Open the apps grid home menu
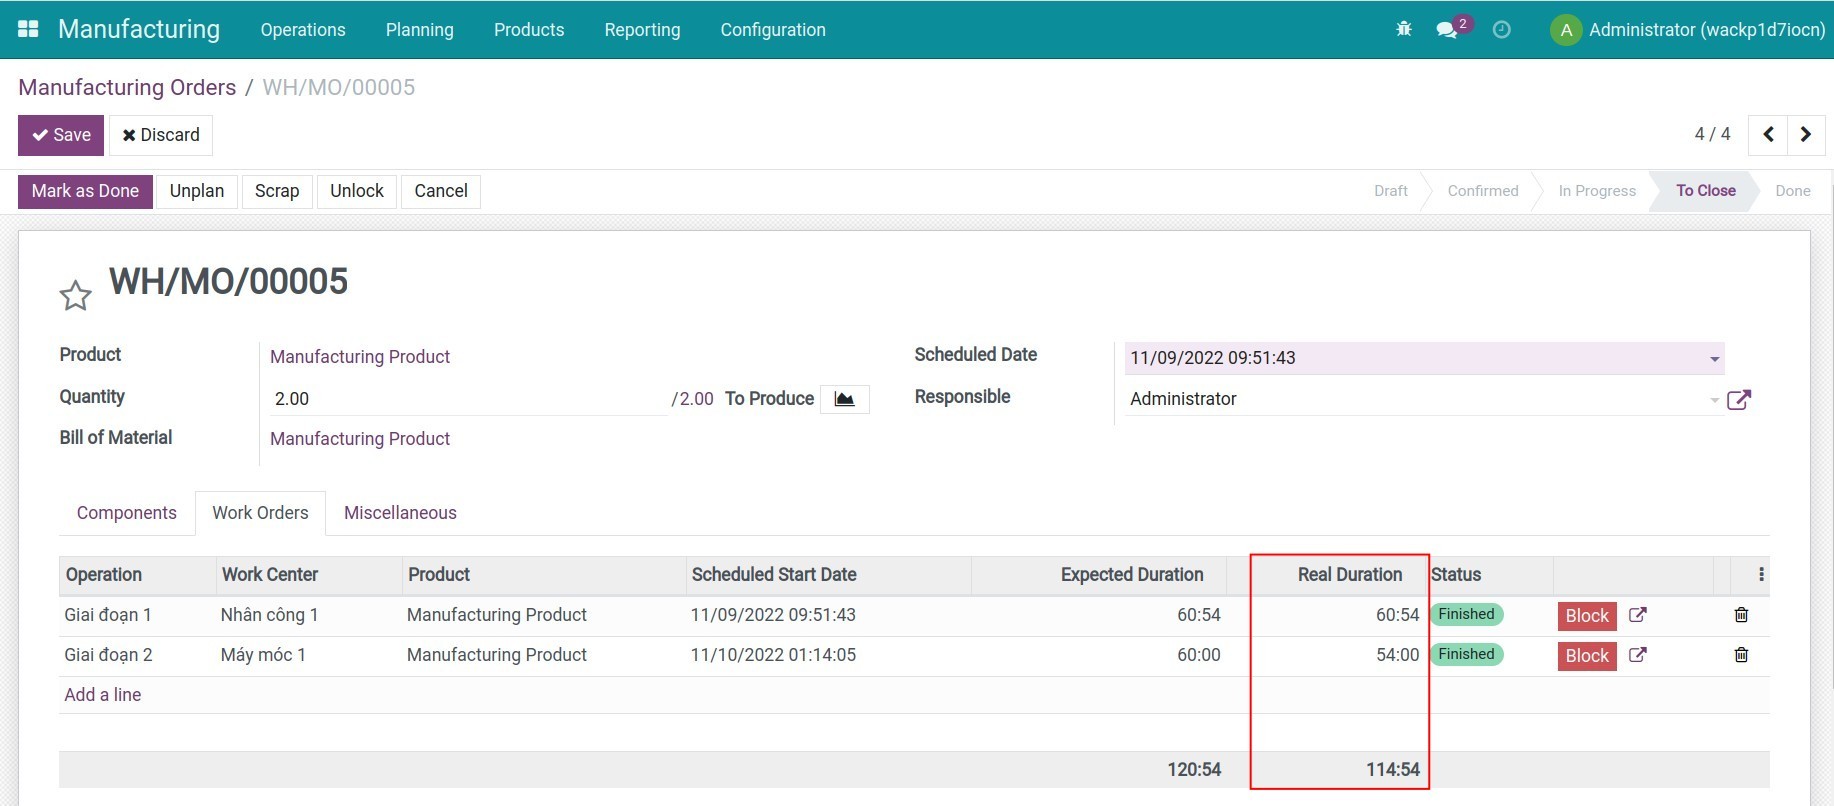 (x=28, y=29)
